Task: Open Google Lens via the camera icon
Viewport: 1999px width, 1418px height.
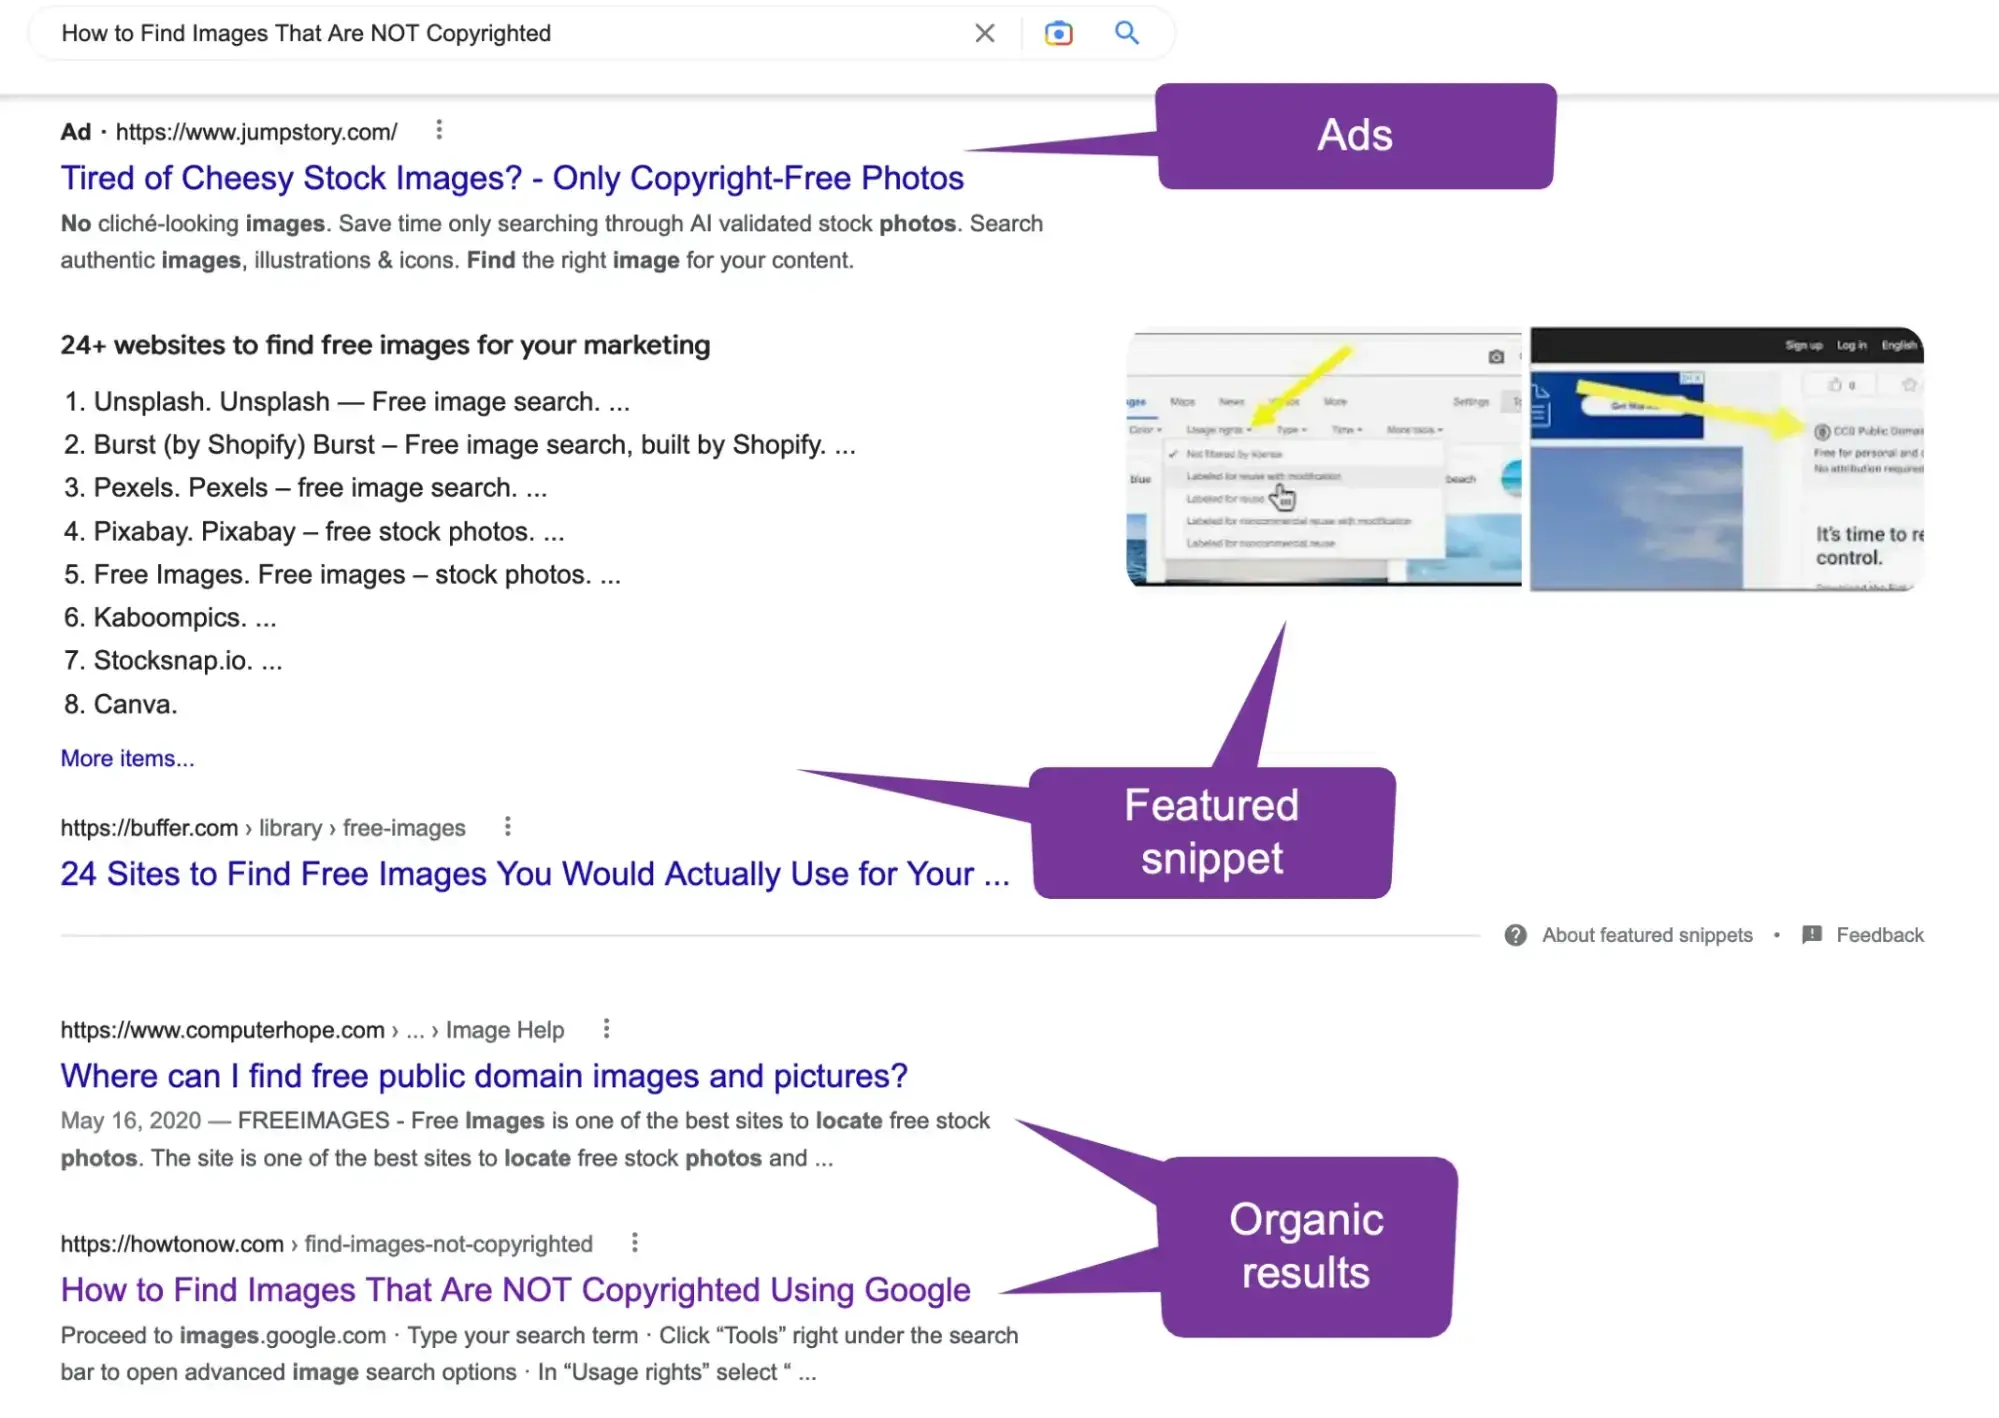Action: pos(1057,33)
